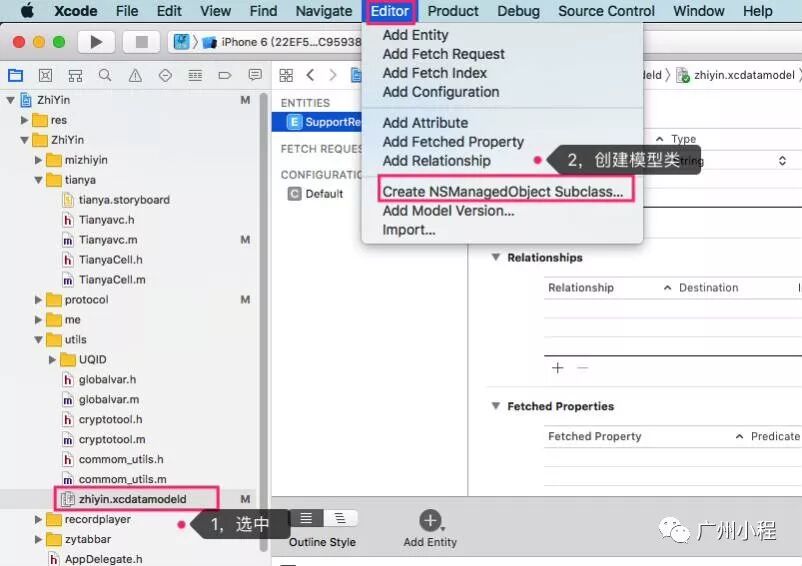Expand the mizhiyin folder
The height and width of the screenshot is (566, 802).
pyautogui.click(x=38, y=160)
